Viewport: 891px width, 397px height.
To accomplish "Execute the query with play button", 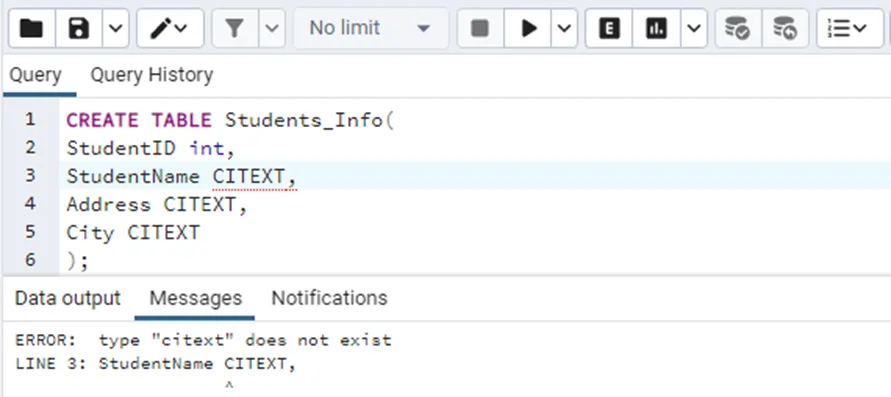I will tap(528, 28).
